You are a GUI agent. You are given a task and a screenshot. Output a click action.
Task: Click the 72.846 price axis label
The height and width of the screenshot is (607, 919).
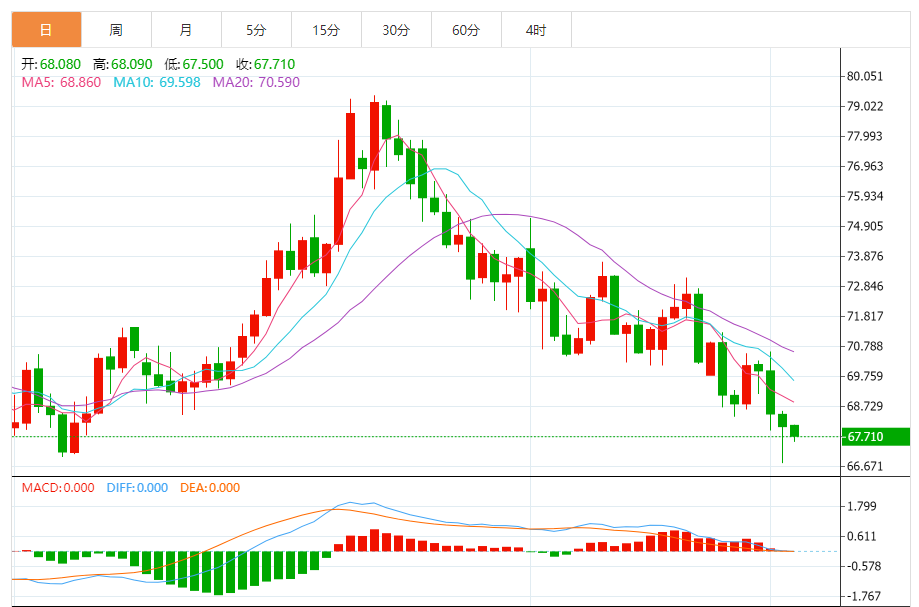tap(865, 286)
